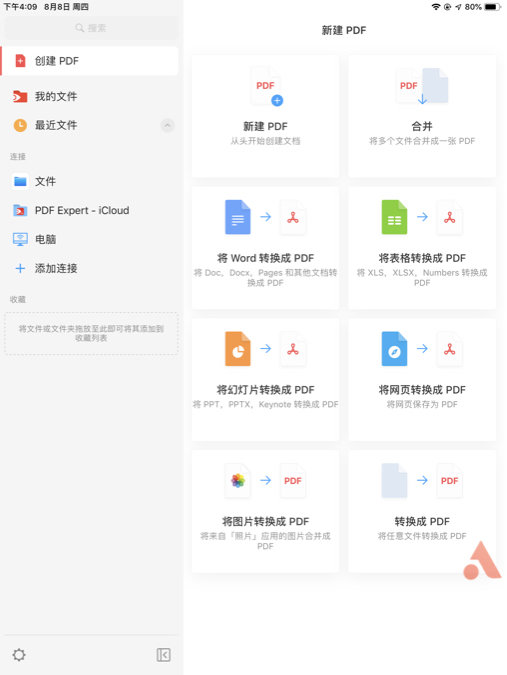Open the settings gear icon
507x675 pixels.
click(19, 655)
